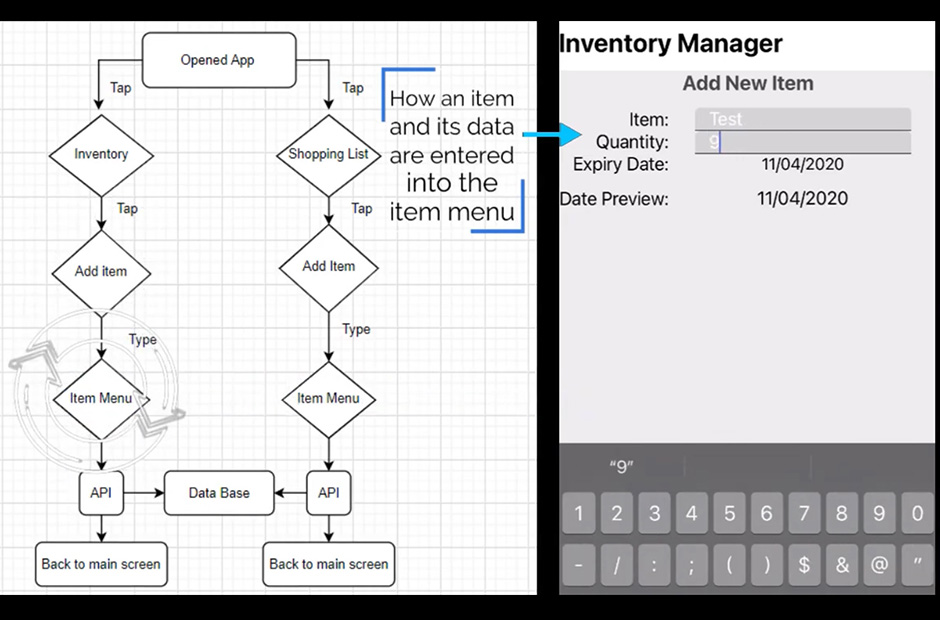Click the Date Preview value 11/04/2020
Screen dimensions: 940x620
pos(802,199)
